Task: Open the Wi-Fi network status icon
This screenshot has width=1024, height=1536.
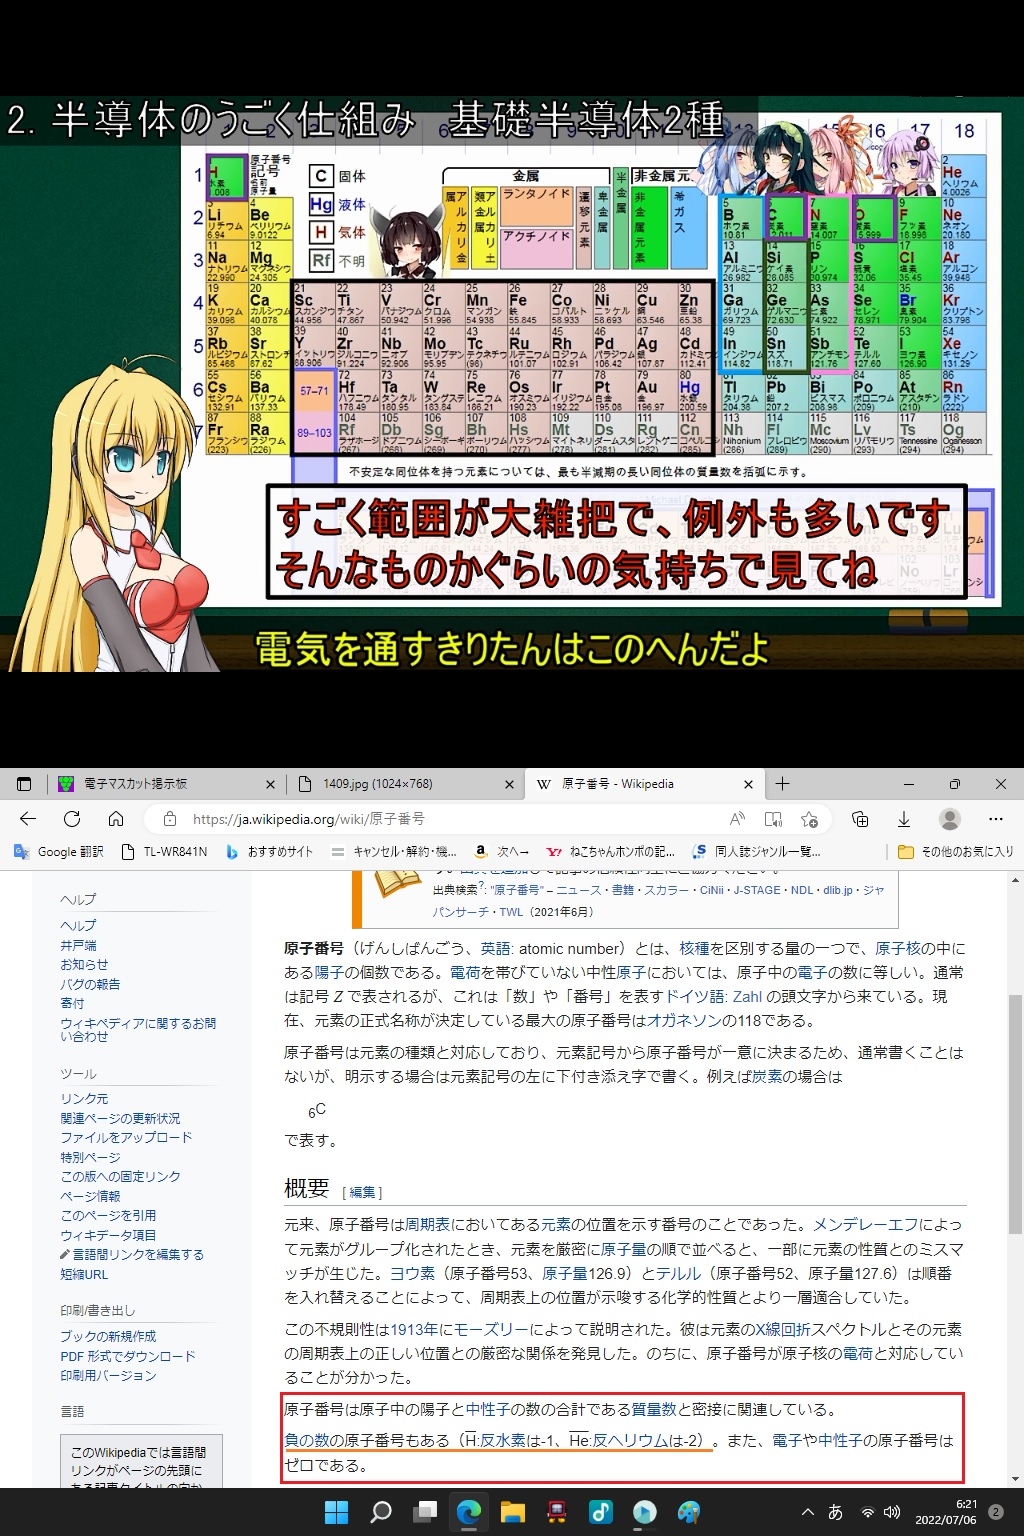Action: click(868, 1512)
